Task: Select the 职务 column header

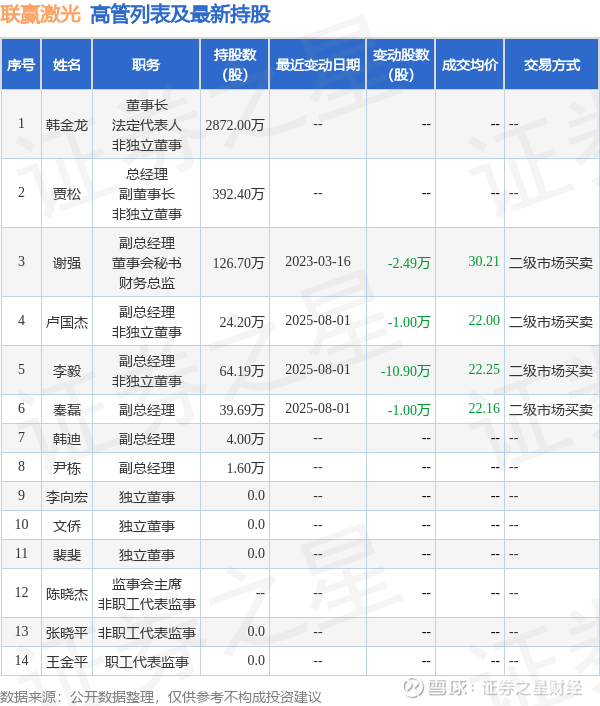Action: coord(146,65)
